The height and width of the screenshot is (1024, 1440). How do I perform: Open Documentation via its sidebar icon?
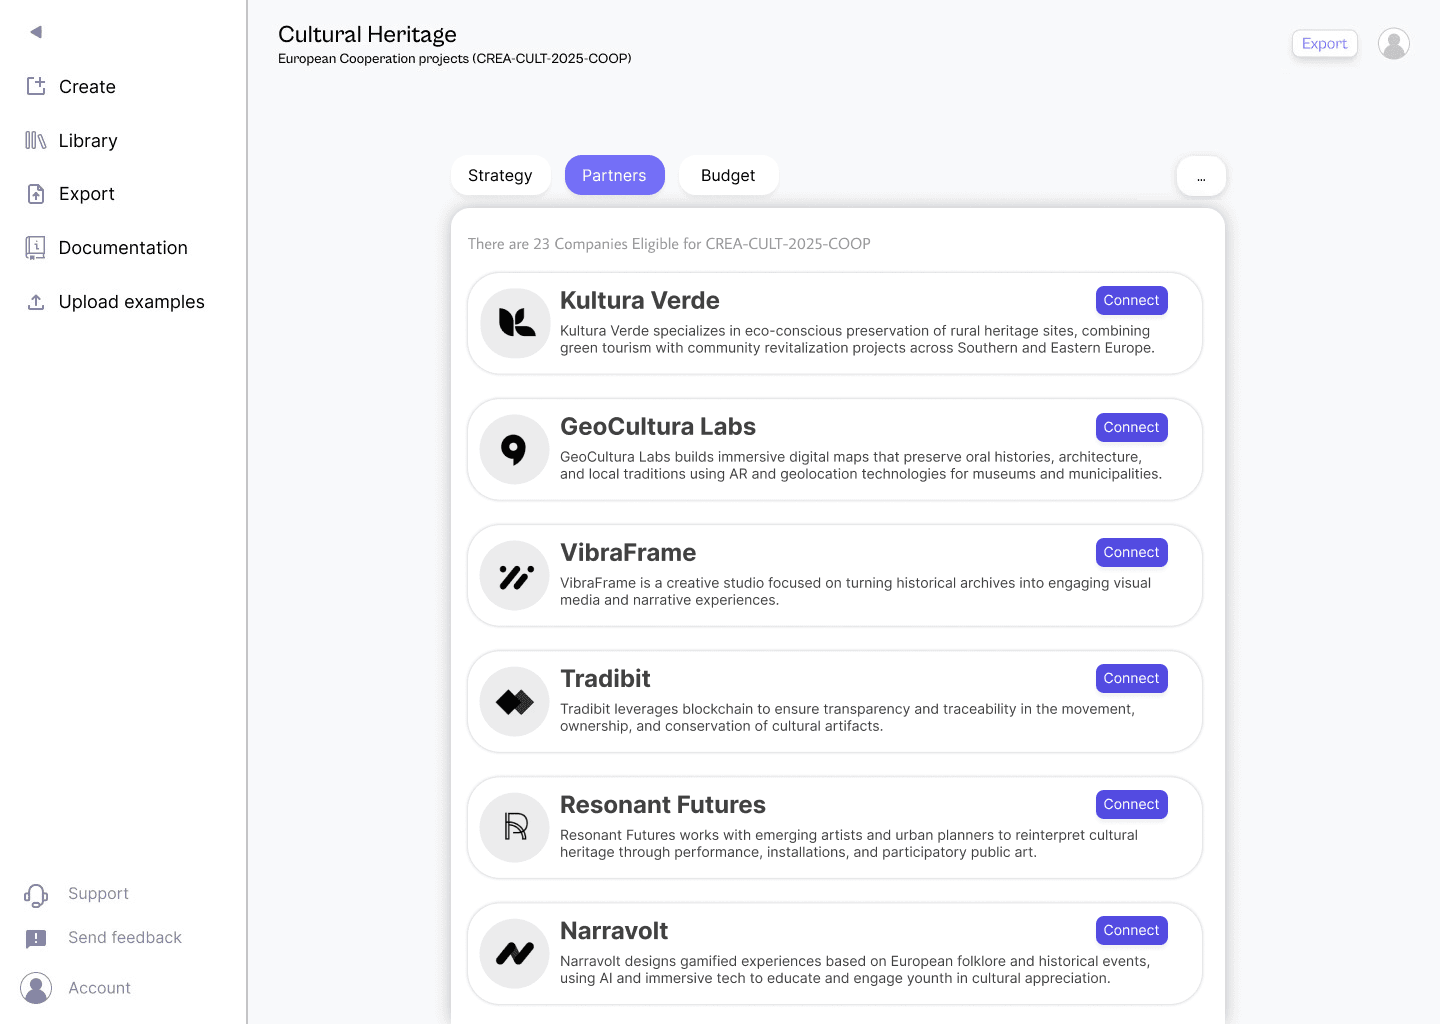pos(35,247)
